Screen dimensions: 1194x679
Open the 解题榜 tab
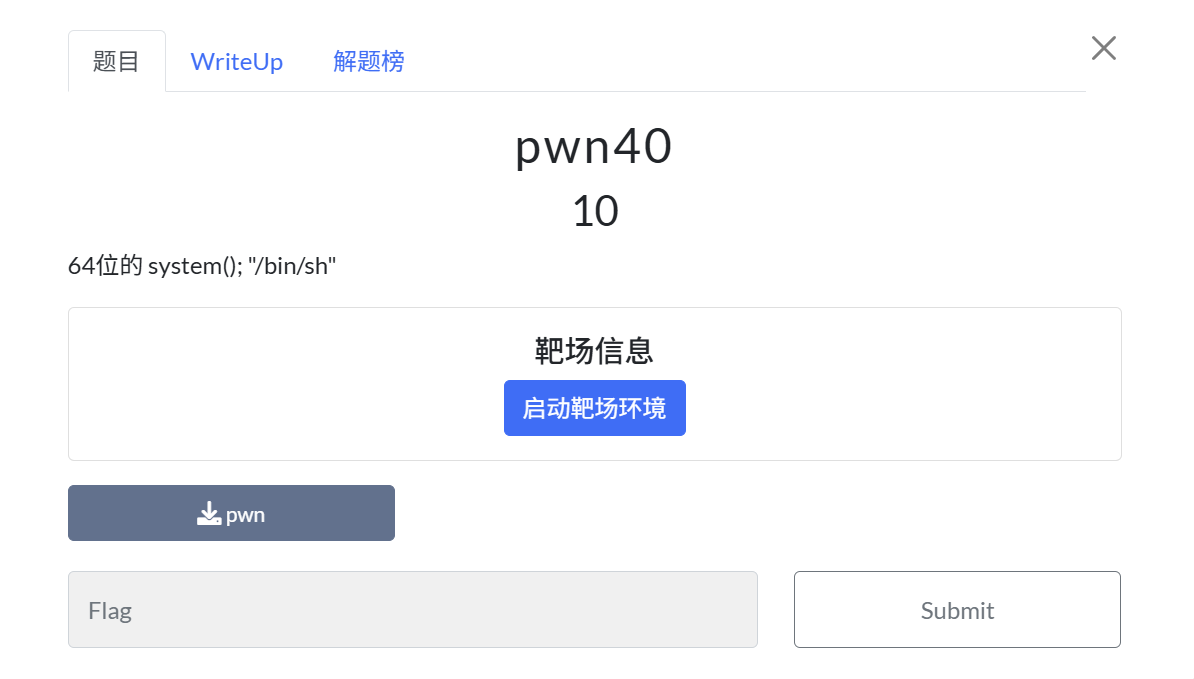[369, 62]
